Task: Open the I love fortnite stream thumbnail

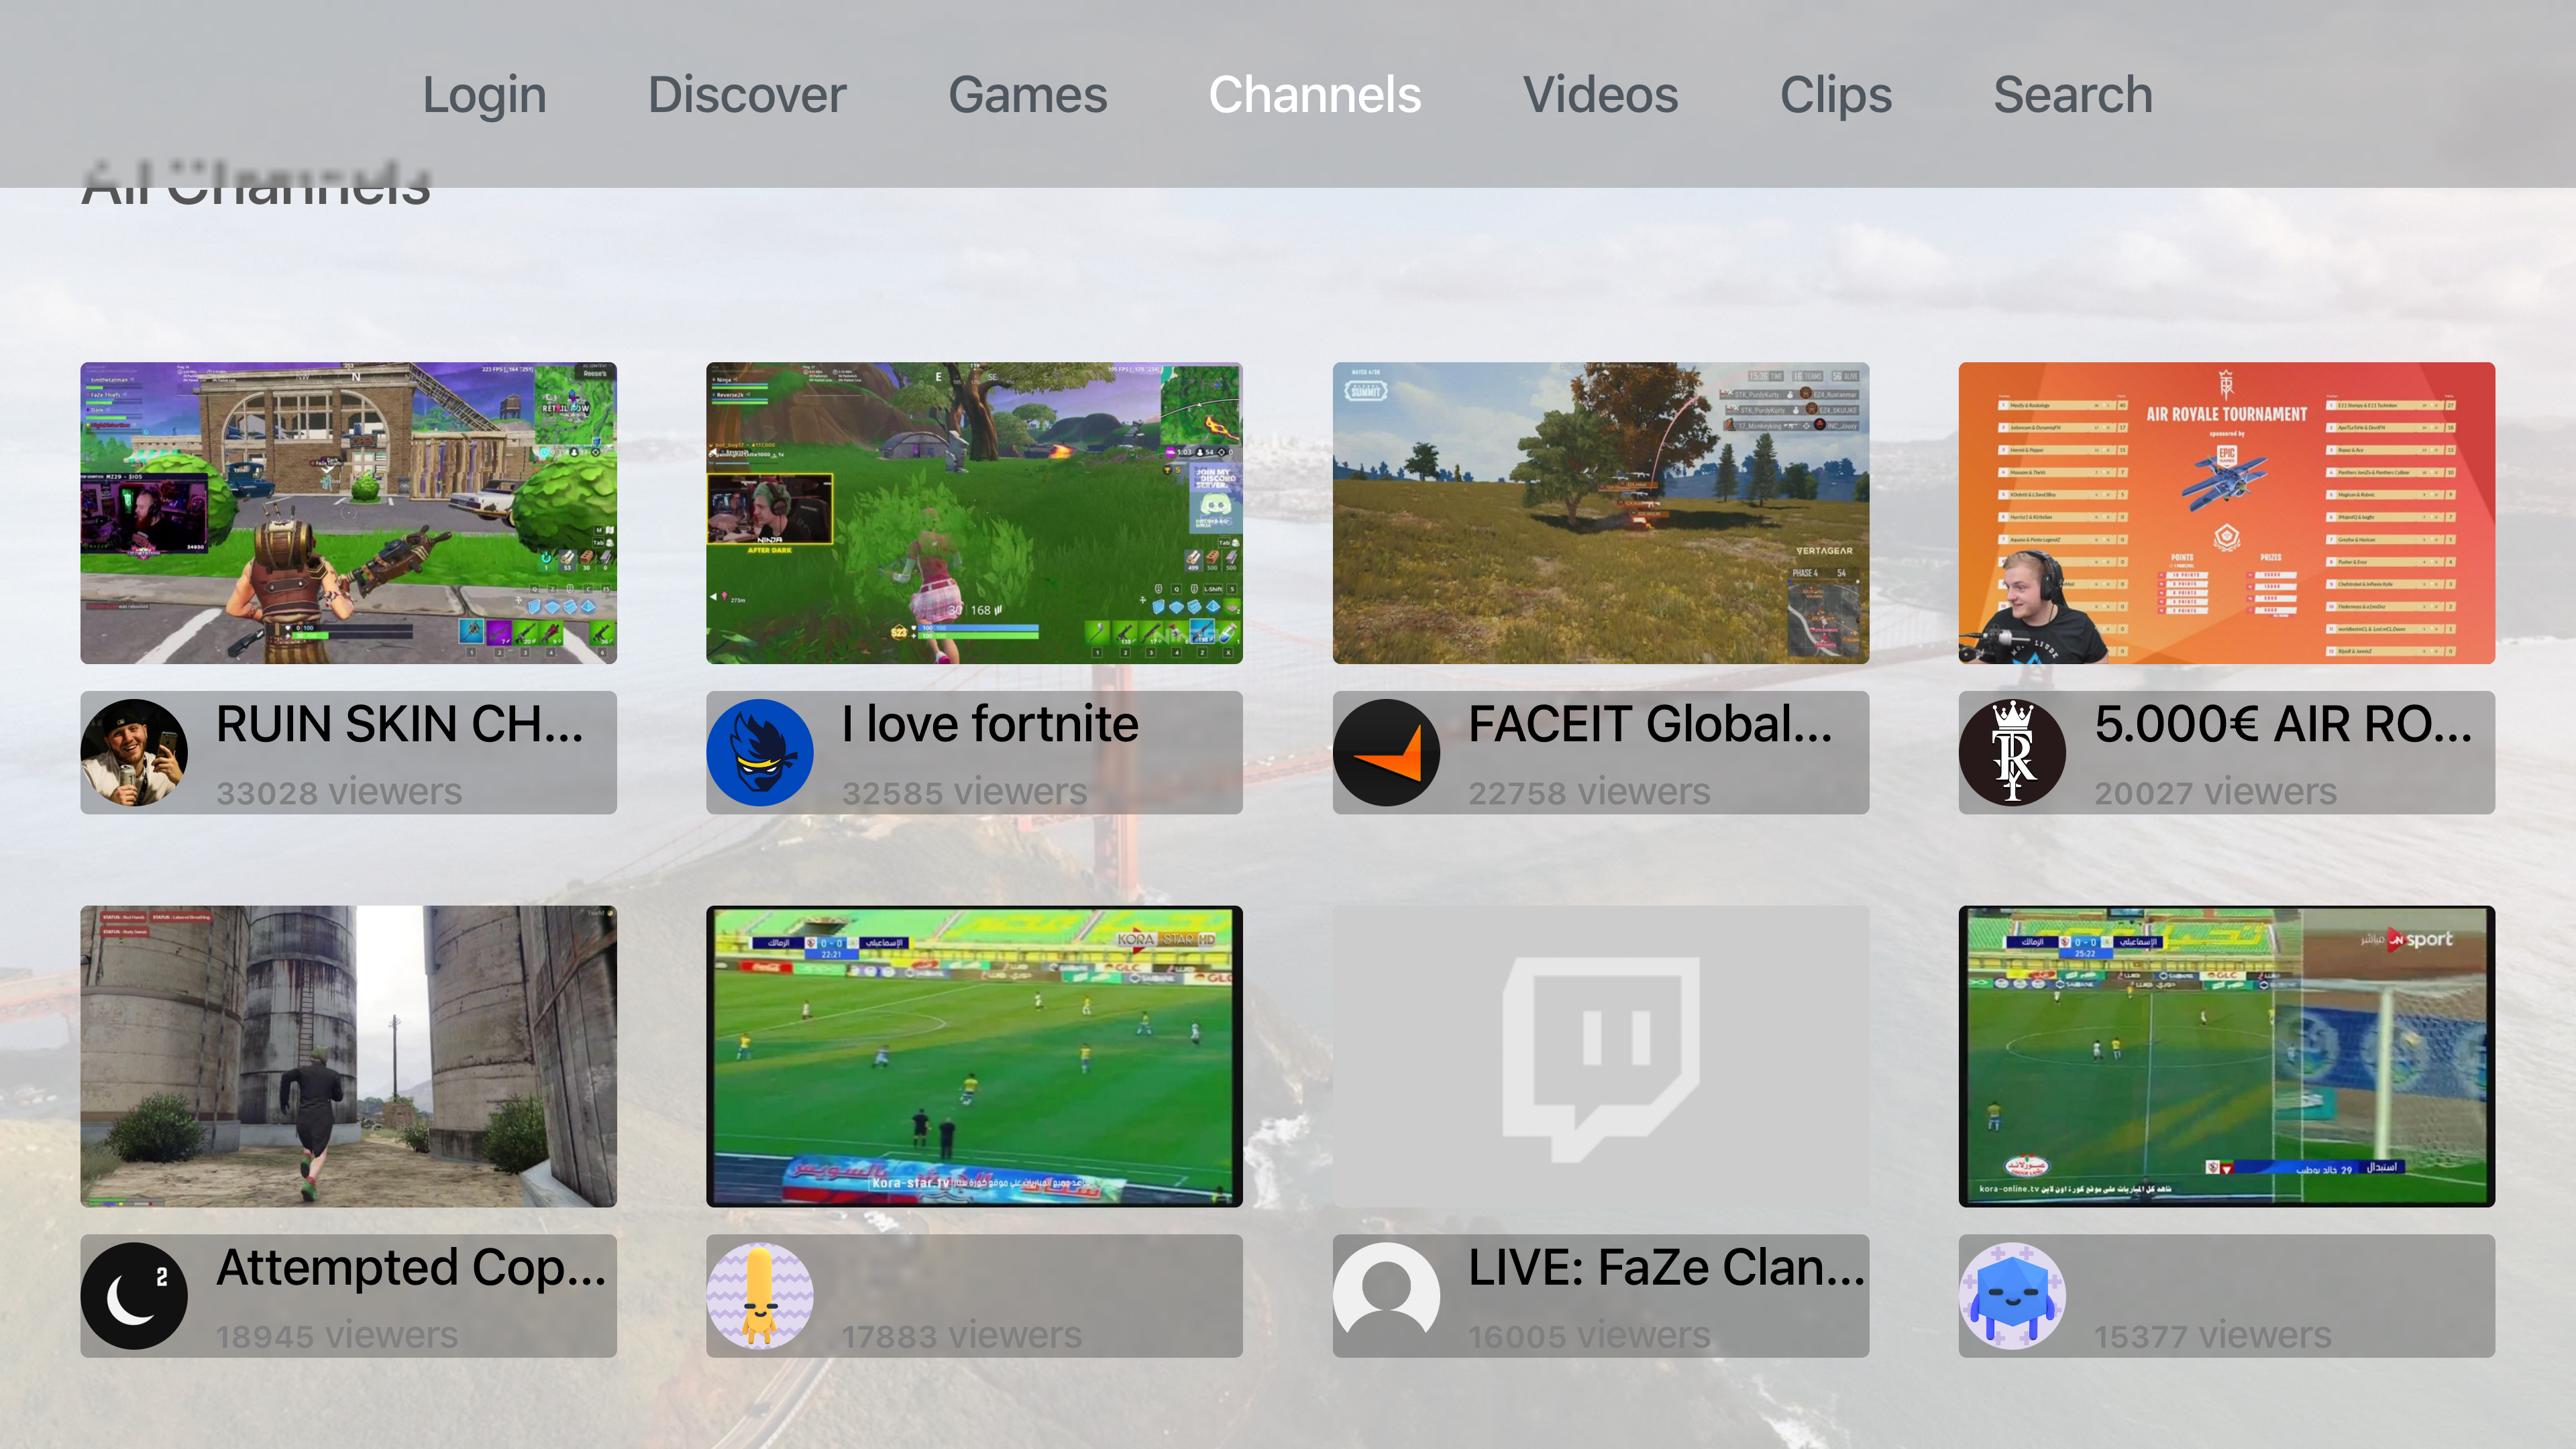Action: (x=974, y=512)
